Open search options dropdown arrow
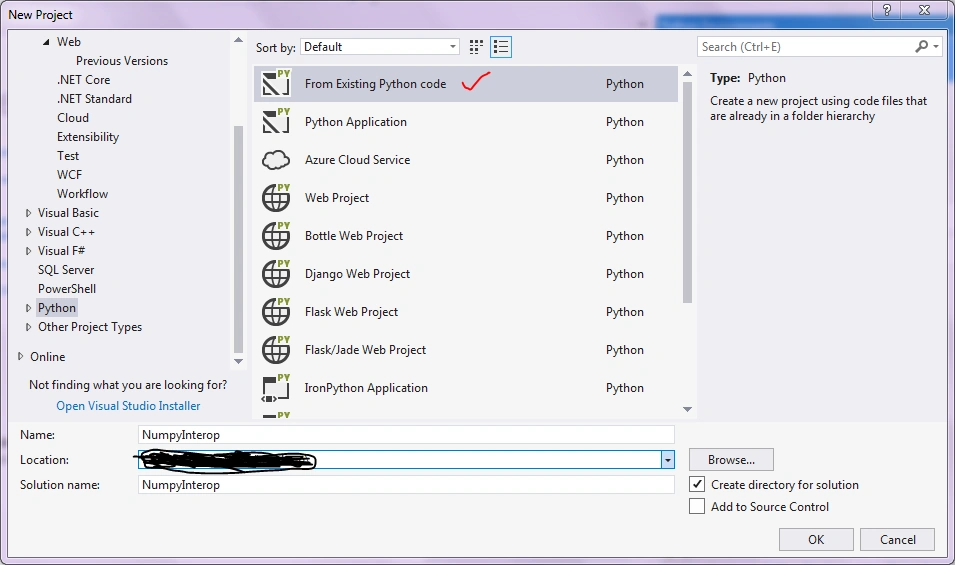 [936, 46]
